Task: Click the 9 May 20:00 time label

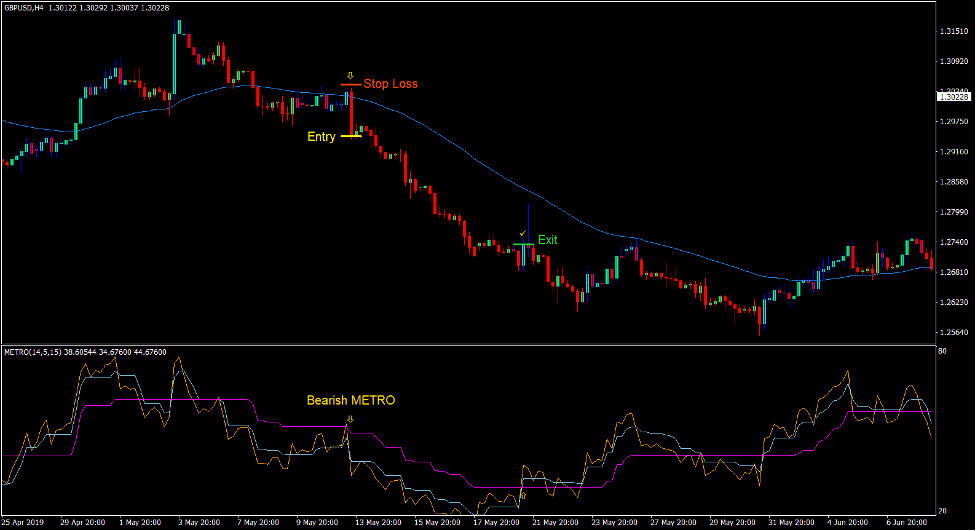Action: pyautogui.click(x=317, y=522)
